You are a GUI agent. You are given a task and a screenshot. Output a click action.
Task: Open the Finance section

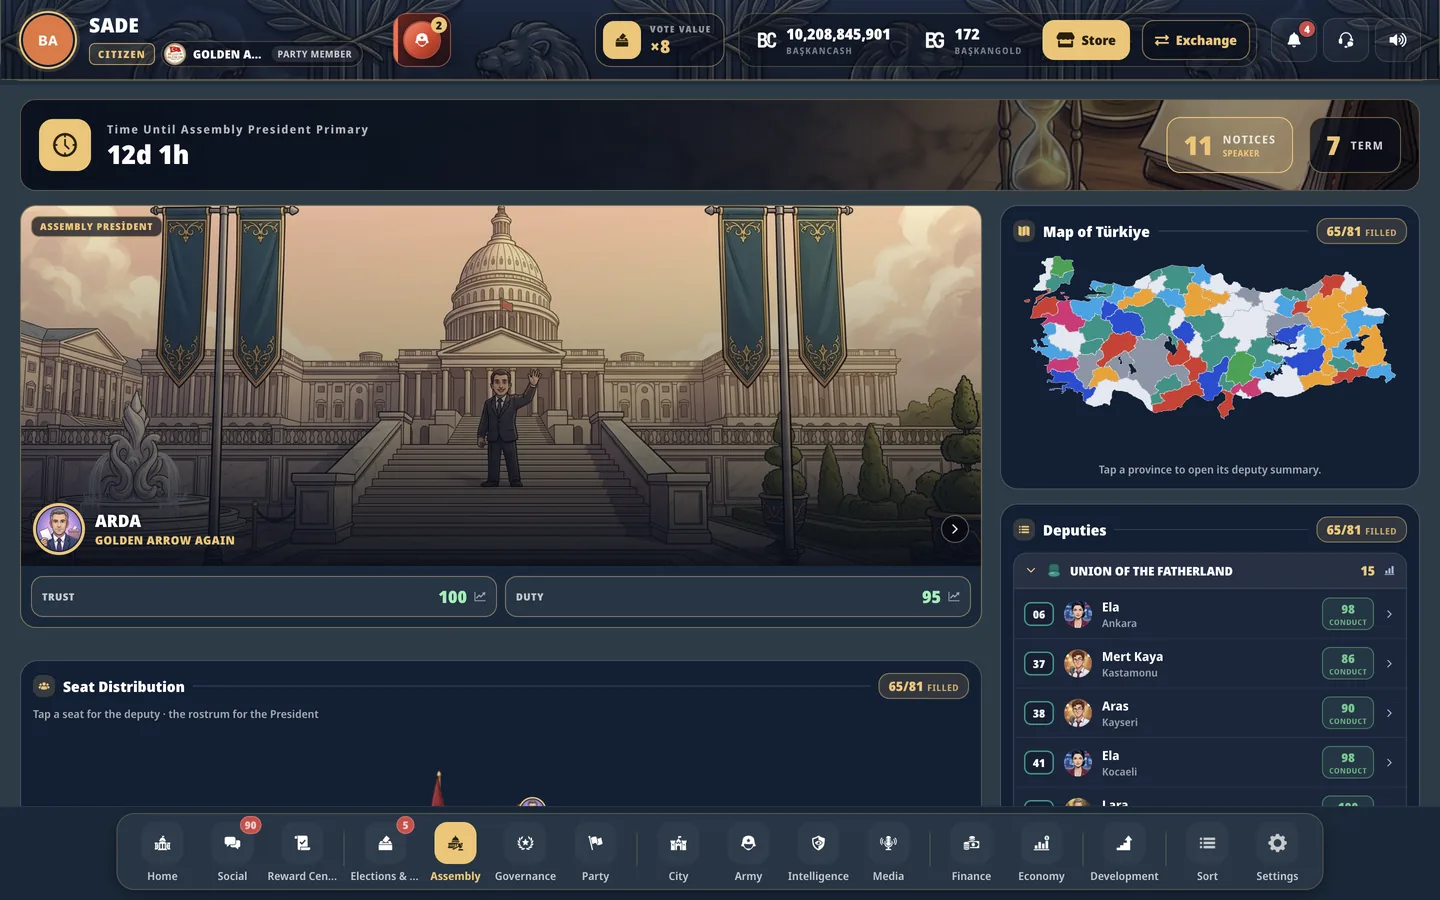click(x=971, y=854)
